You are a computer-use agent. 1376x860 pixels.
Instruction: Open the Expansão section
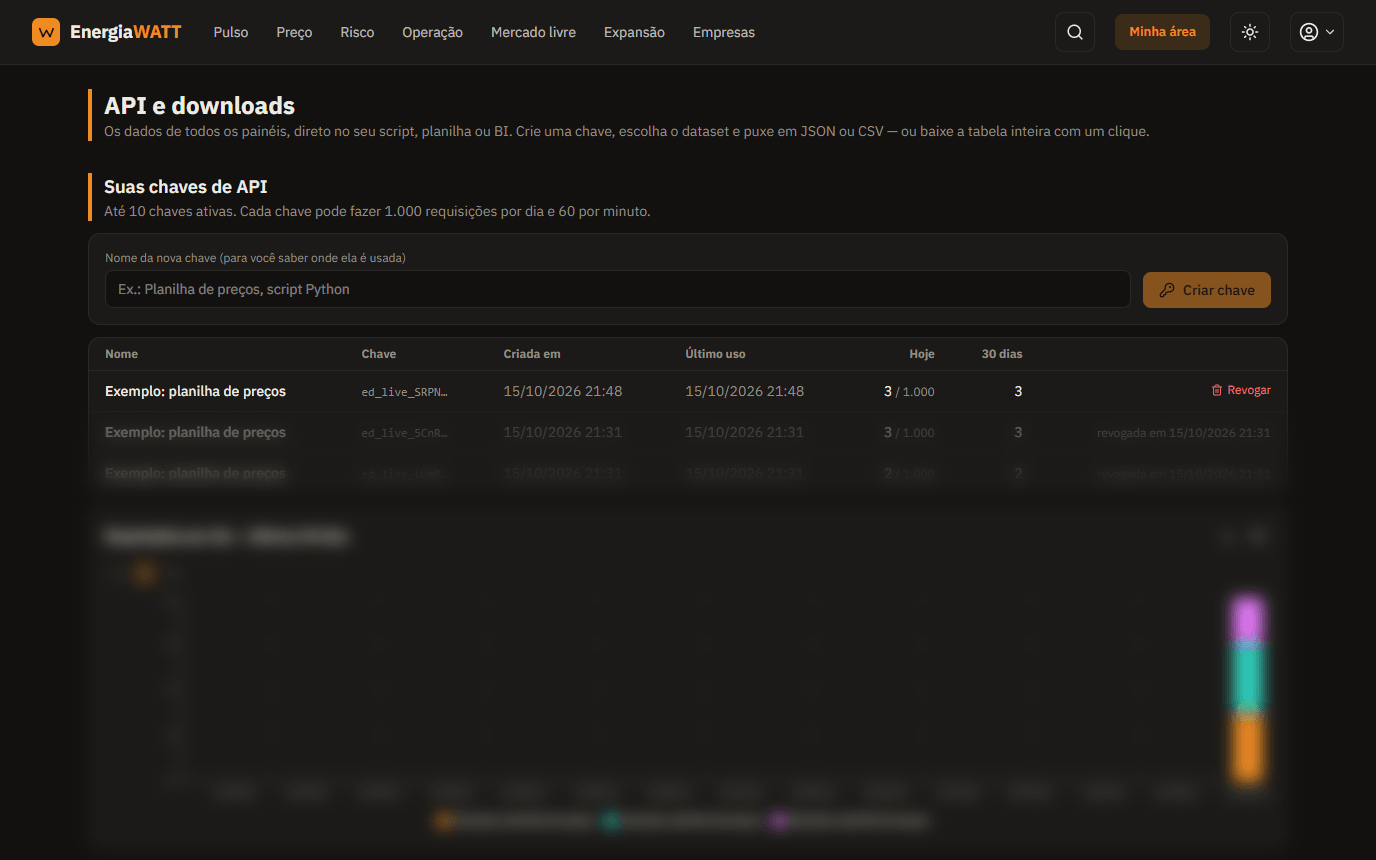(x=634, y=32)
